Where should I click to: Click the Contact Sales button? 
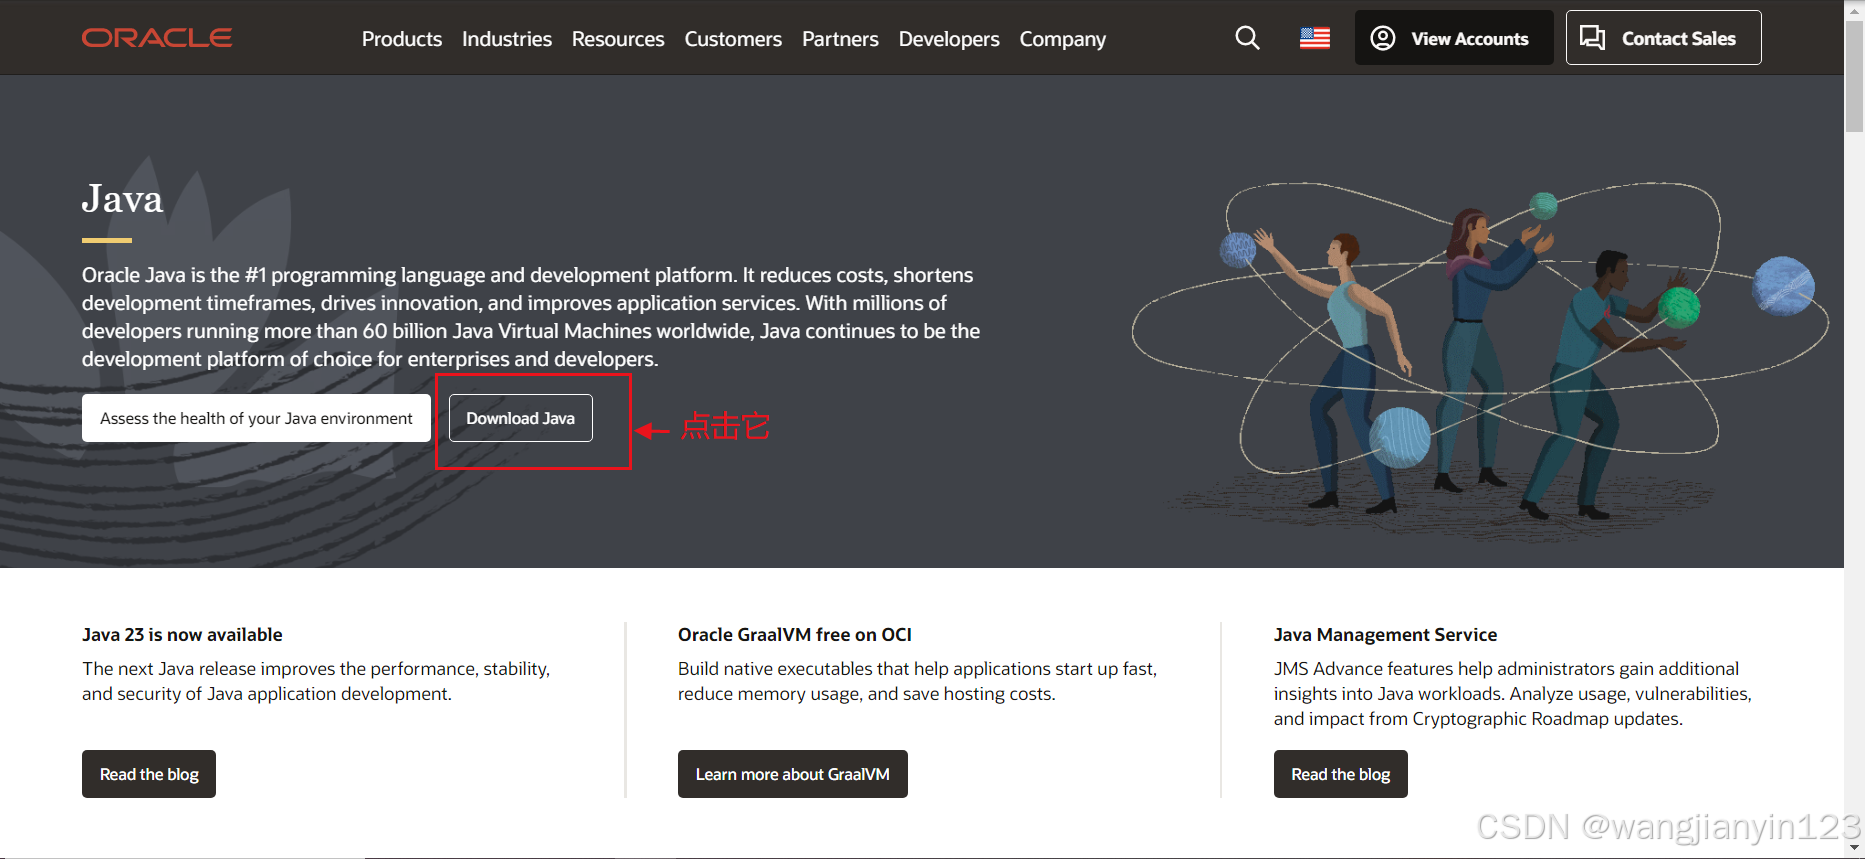point(1664,38)
